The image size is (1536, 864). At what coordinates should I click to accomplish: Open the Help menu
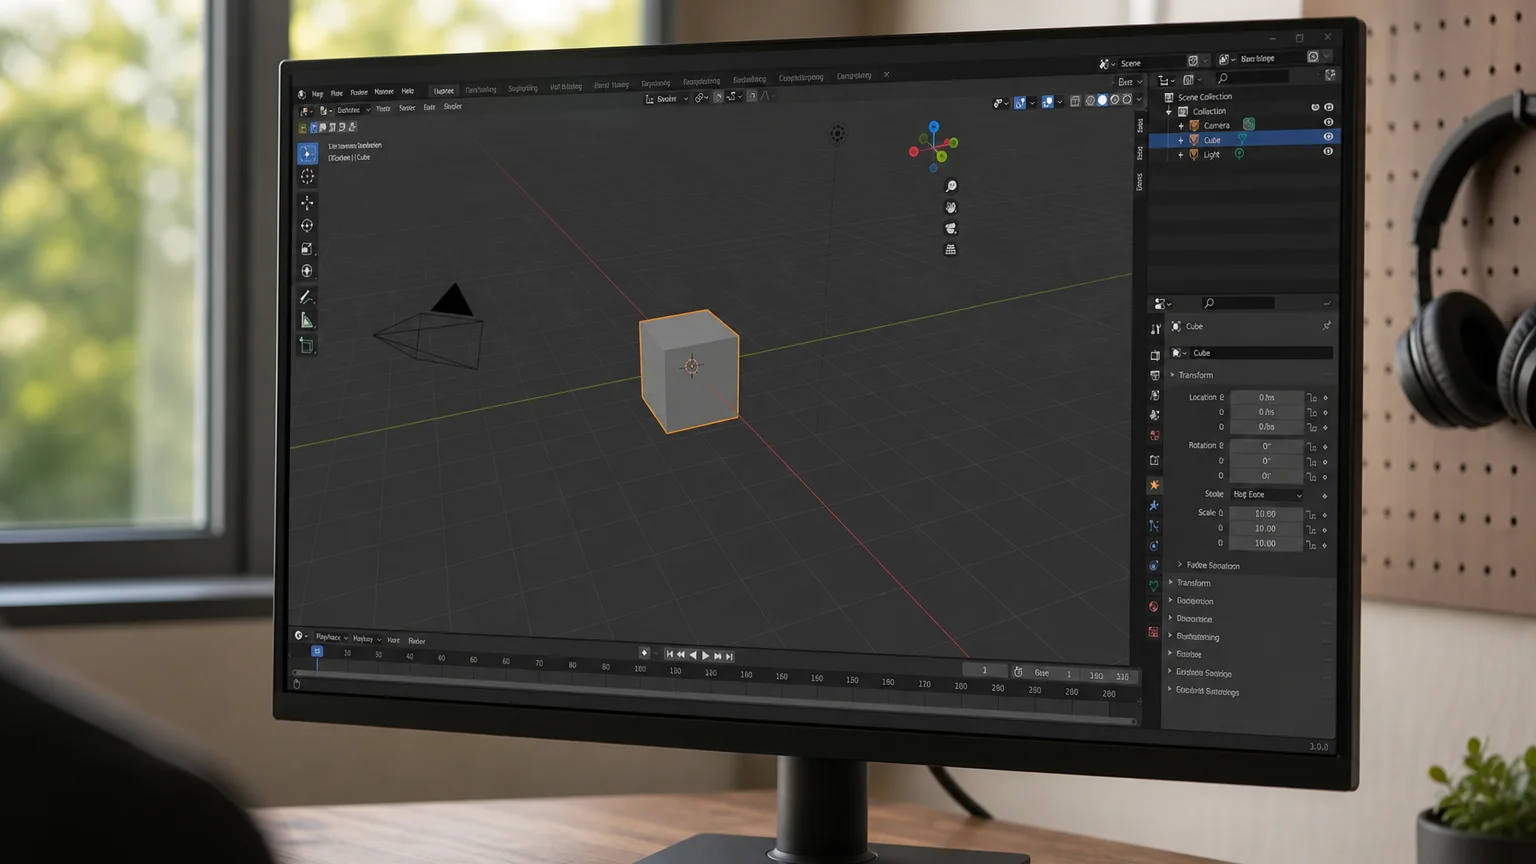pos(408,91)
